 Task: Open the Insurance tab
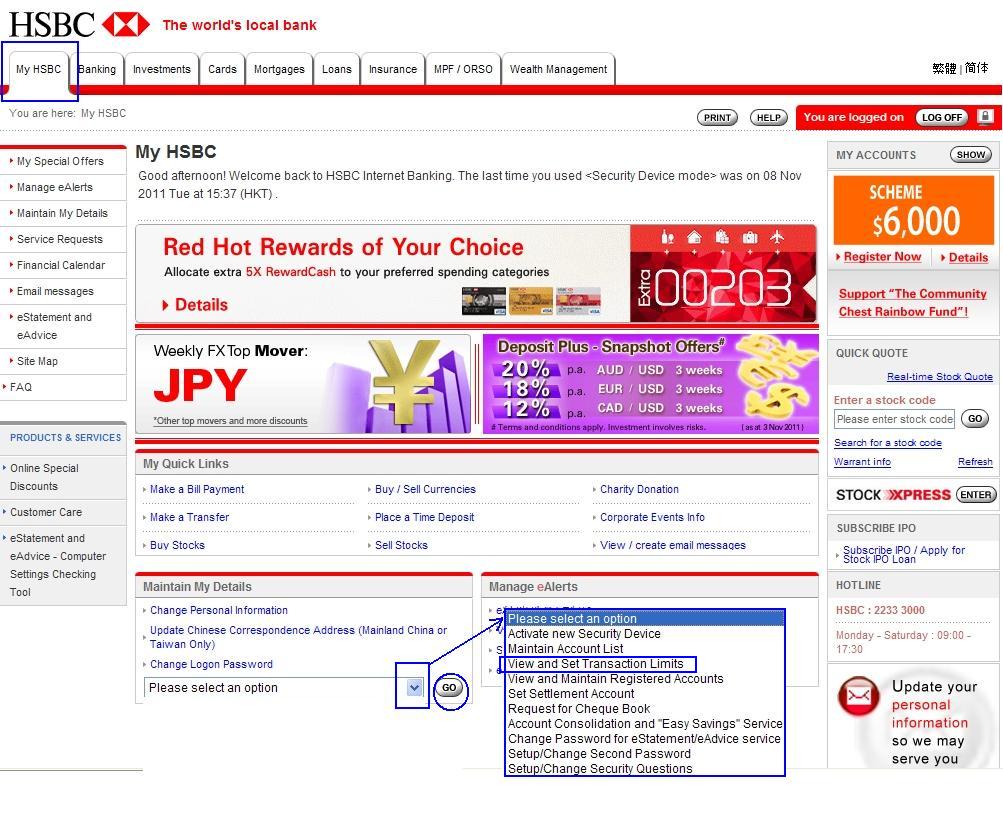pyautogui.click(x=393, y=69)
